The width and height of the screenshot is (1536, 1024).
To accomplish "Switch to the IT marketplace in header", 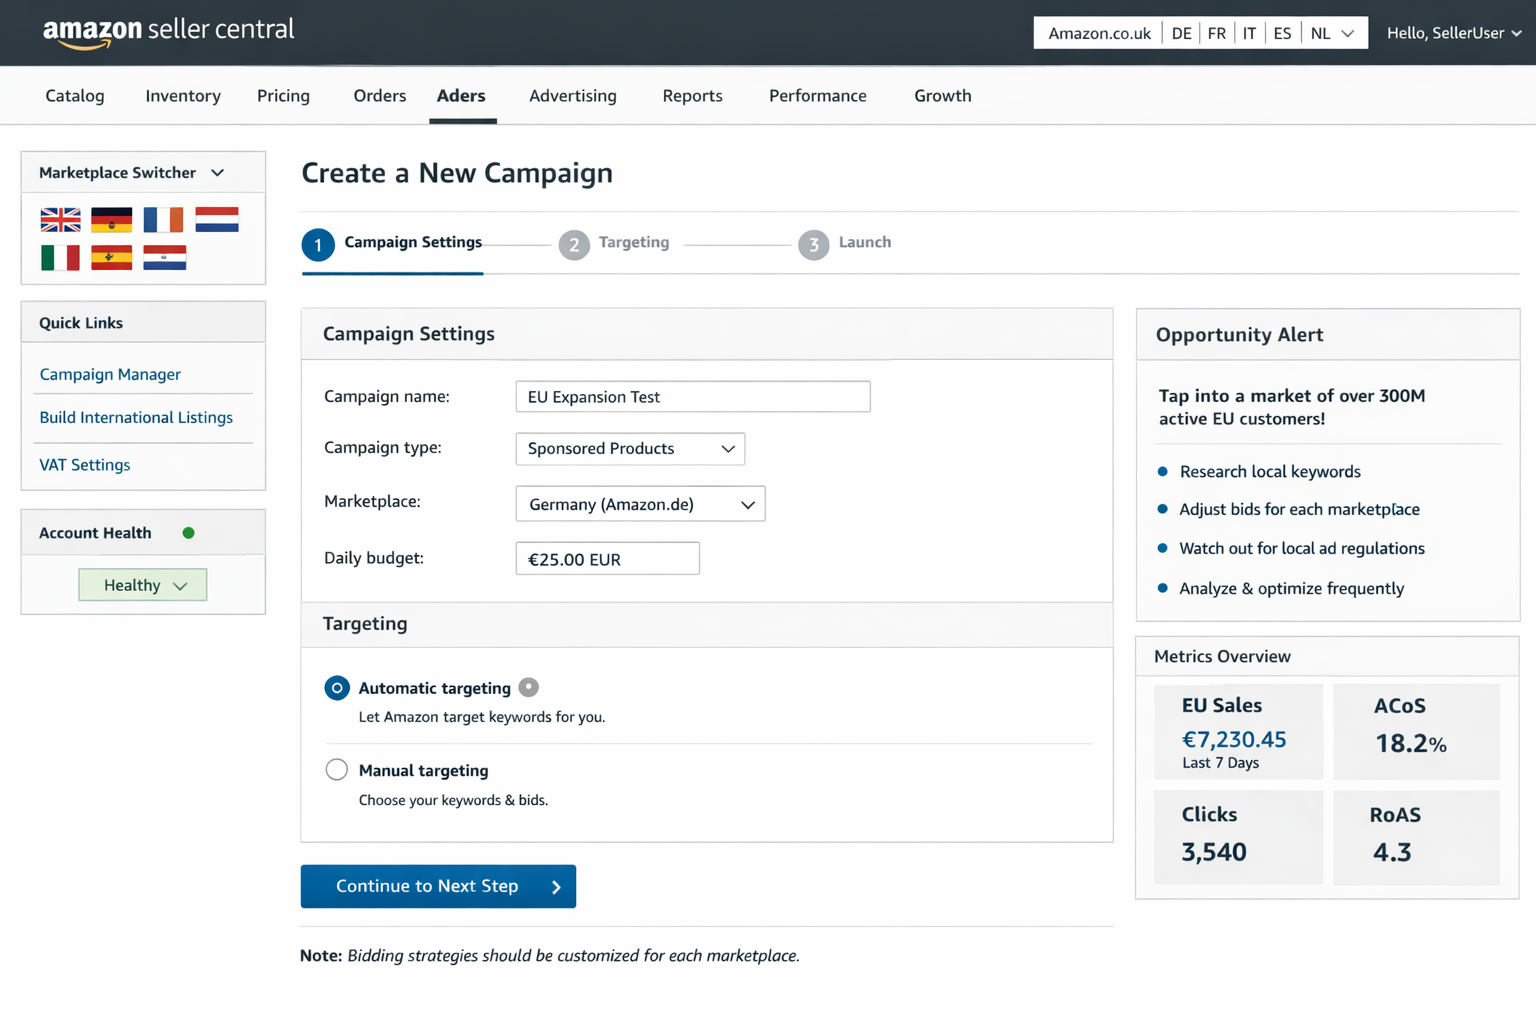I will [x=1249, y=33].
